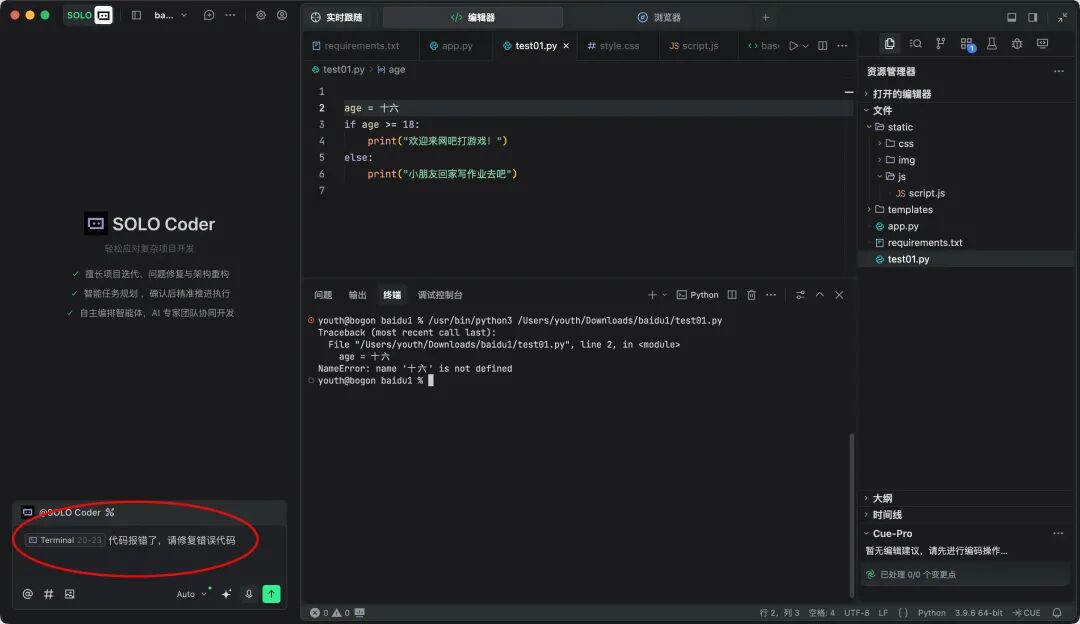The height and width of the screenshot is (624, 1080).
Task: Expand the templates folder
Action: [x=909, y=209]
